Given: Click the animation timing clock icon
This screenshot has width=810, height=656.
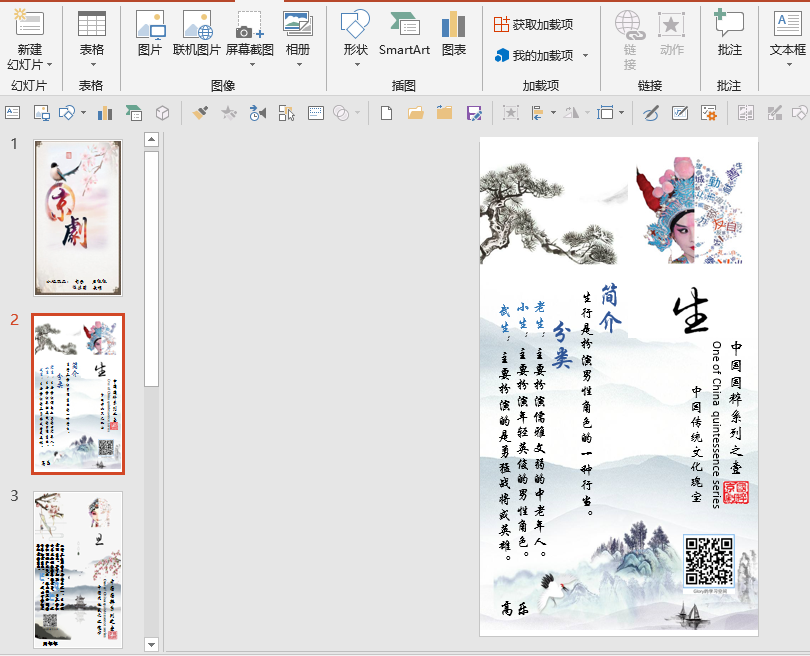Looking at the screenshot, I should [257, 113].
